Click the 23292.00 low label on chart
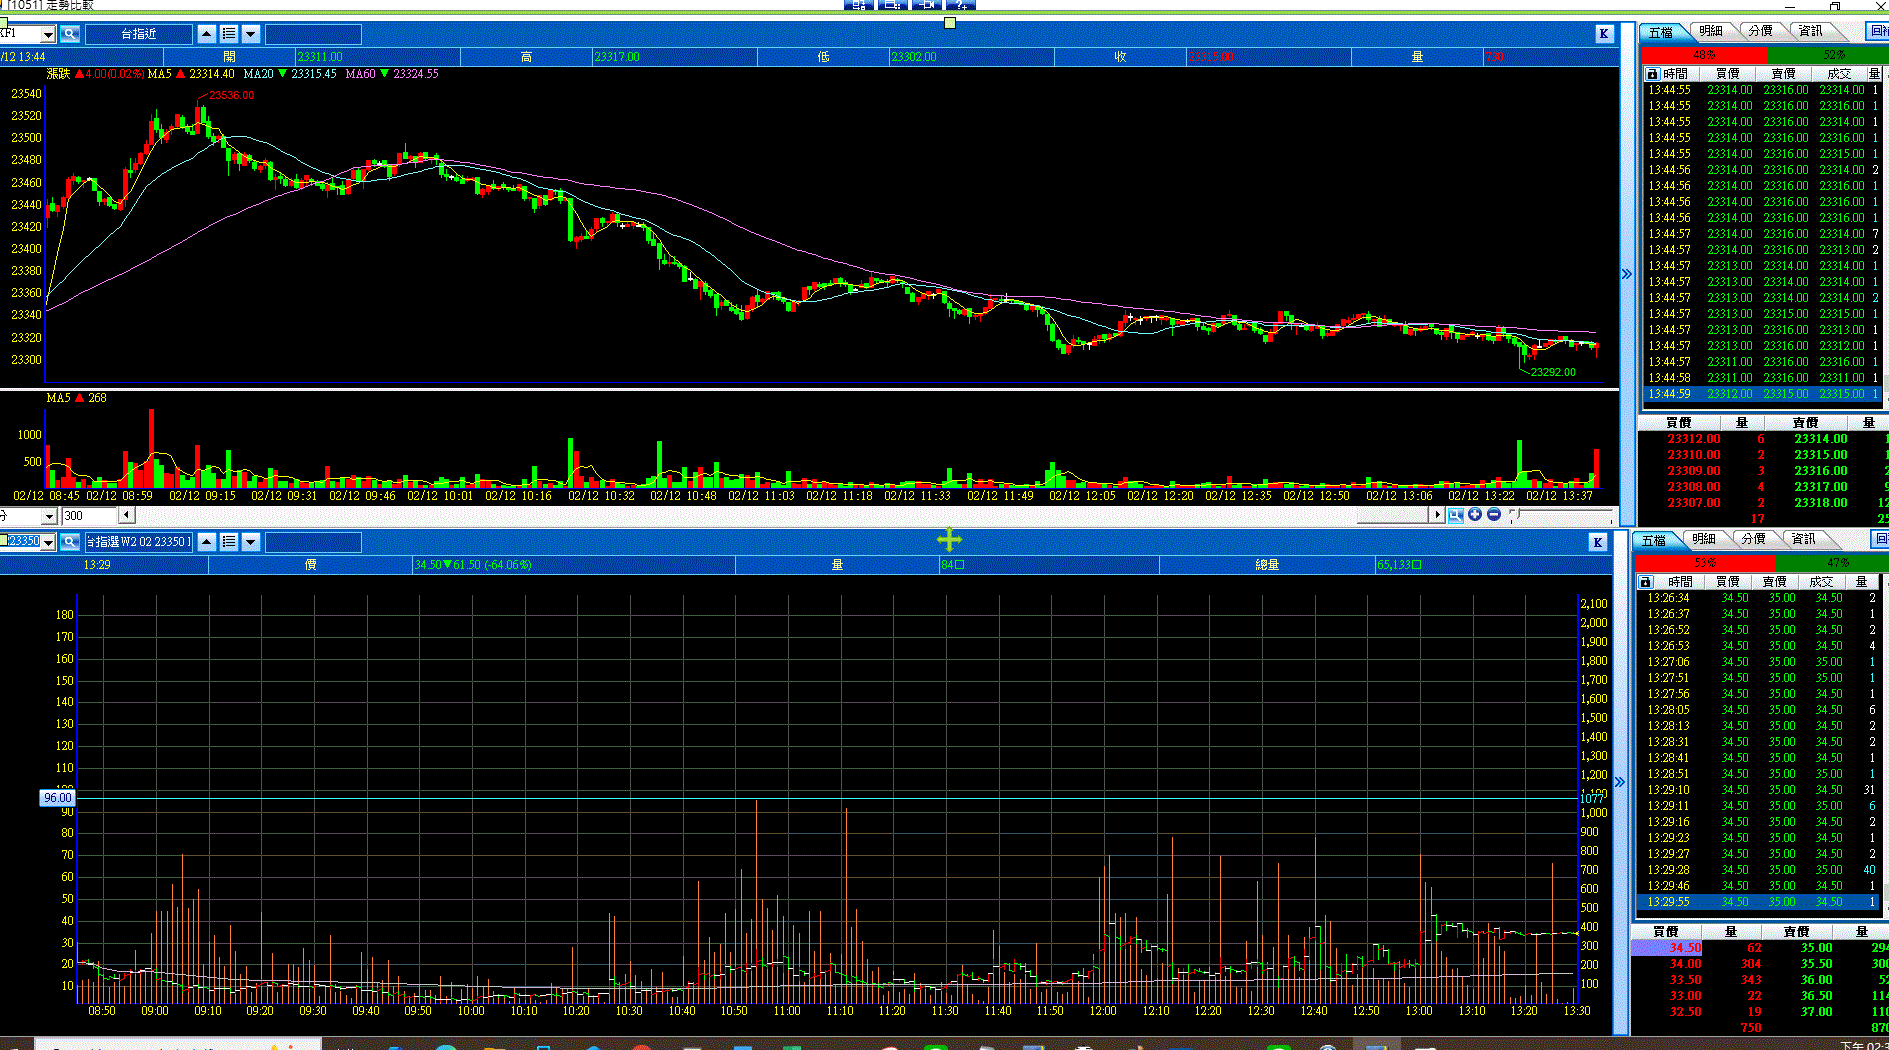This screenshot has width=1889, height=1050. click(x=1553, y=372)
